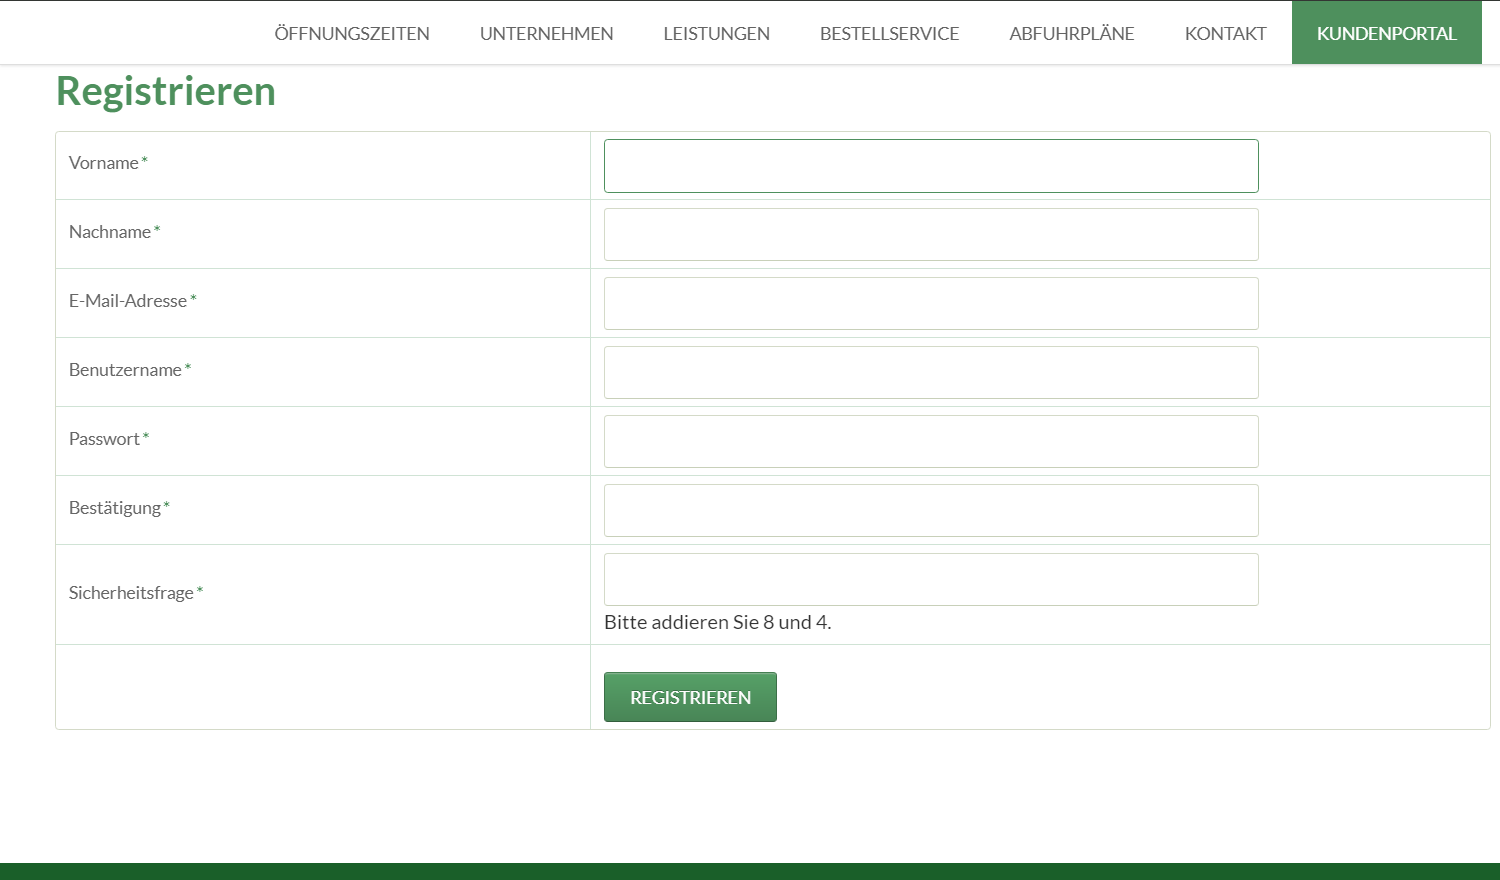Screen dimensions: 1500x880
Task: Go to the Unternehmen page
Action: click(546, 34)
